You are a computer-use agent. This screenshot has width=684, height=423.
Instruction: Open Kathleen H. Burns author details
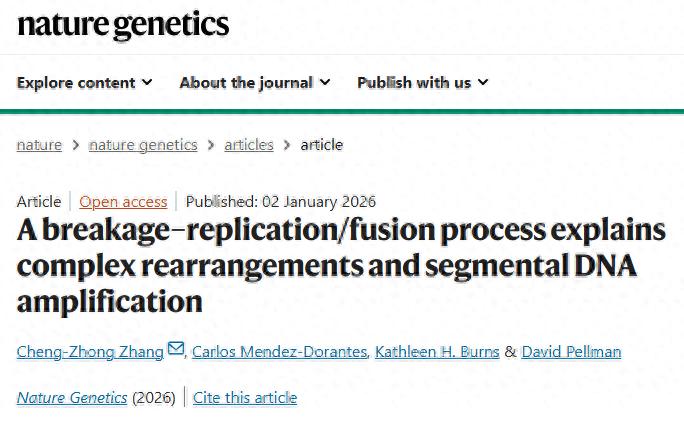click(437, 351)
